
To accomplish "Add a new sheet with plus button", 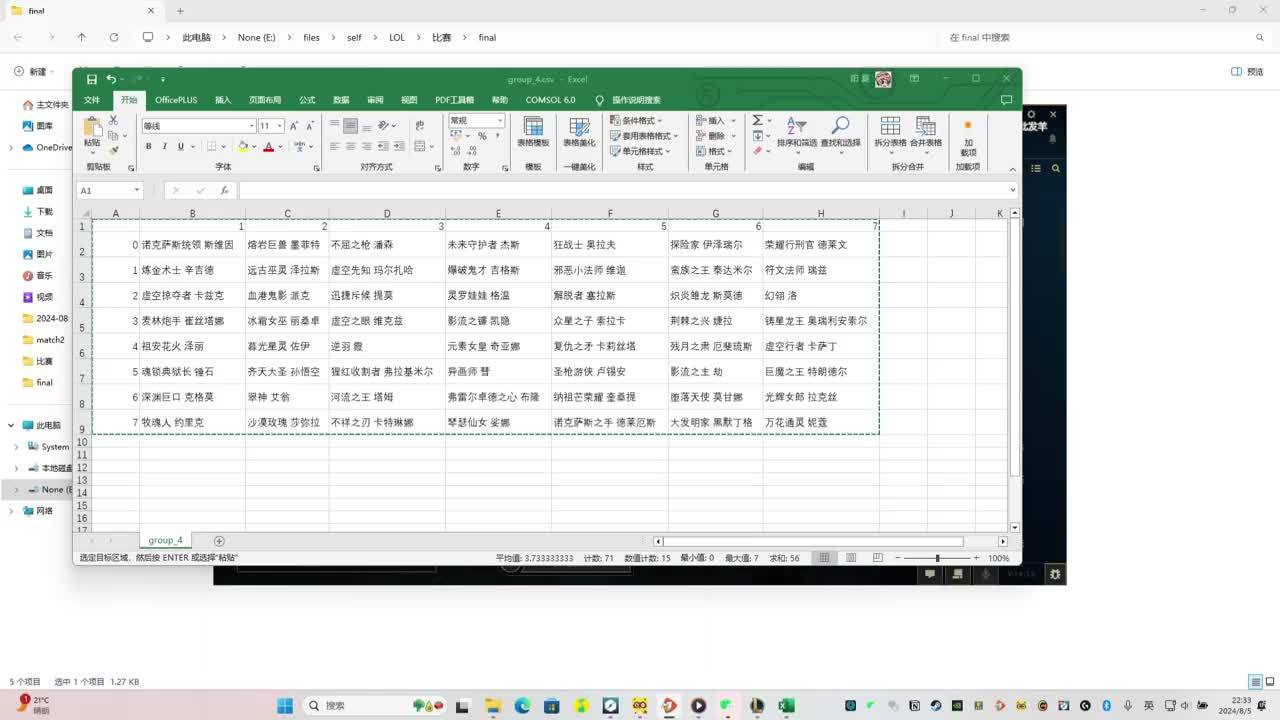I will point(219,541).
